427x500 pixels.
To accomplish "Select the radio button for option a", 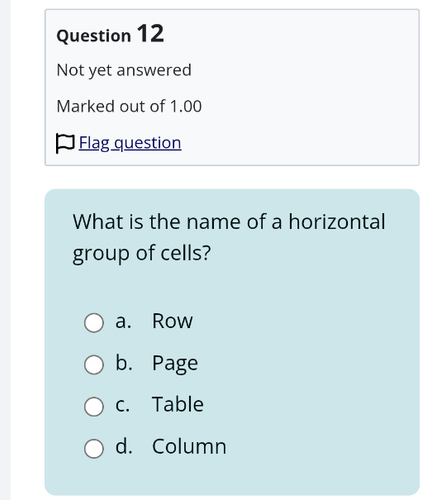I will point(94,323).
